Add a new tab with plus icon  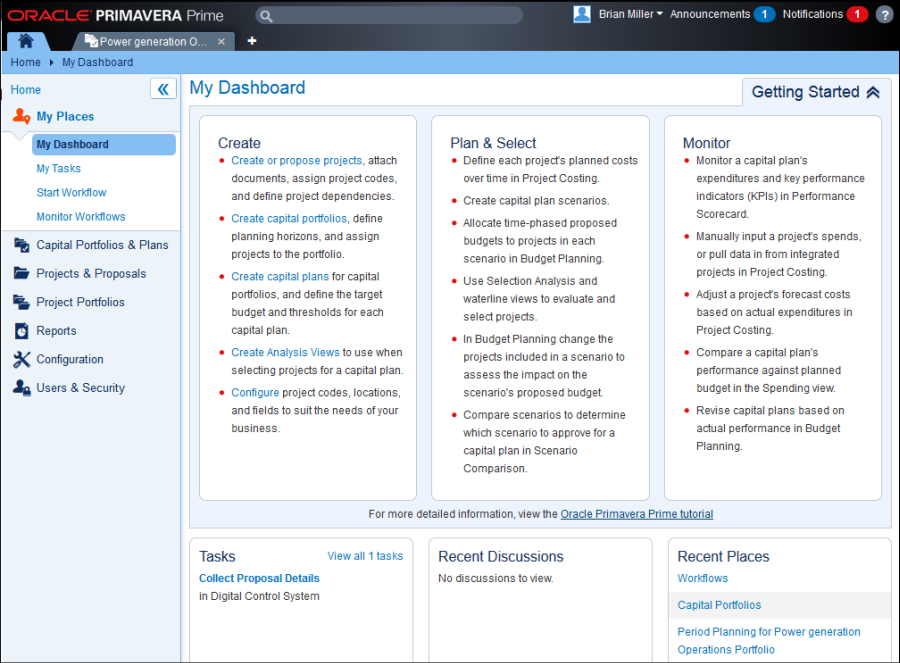point(251,41)
